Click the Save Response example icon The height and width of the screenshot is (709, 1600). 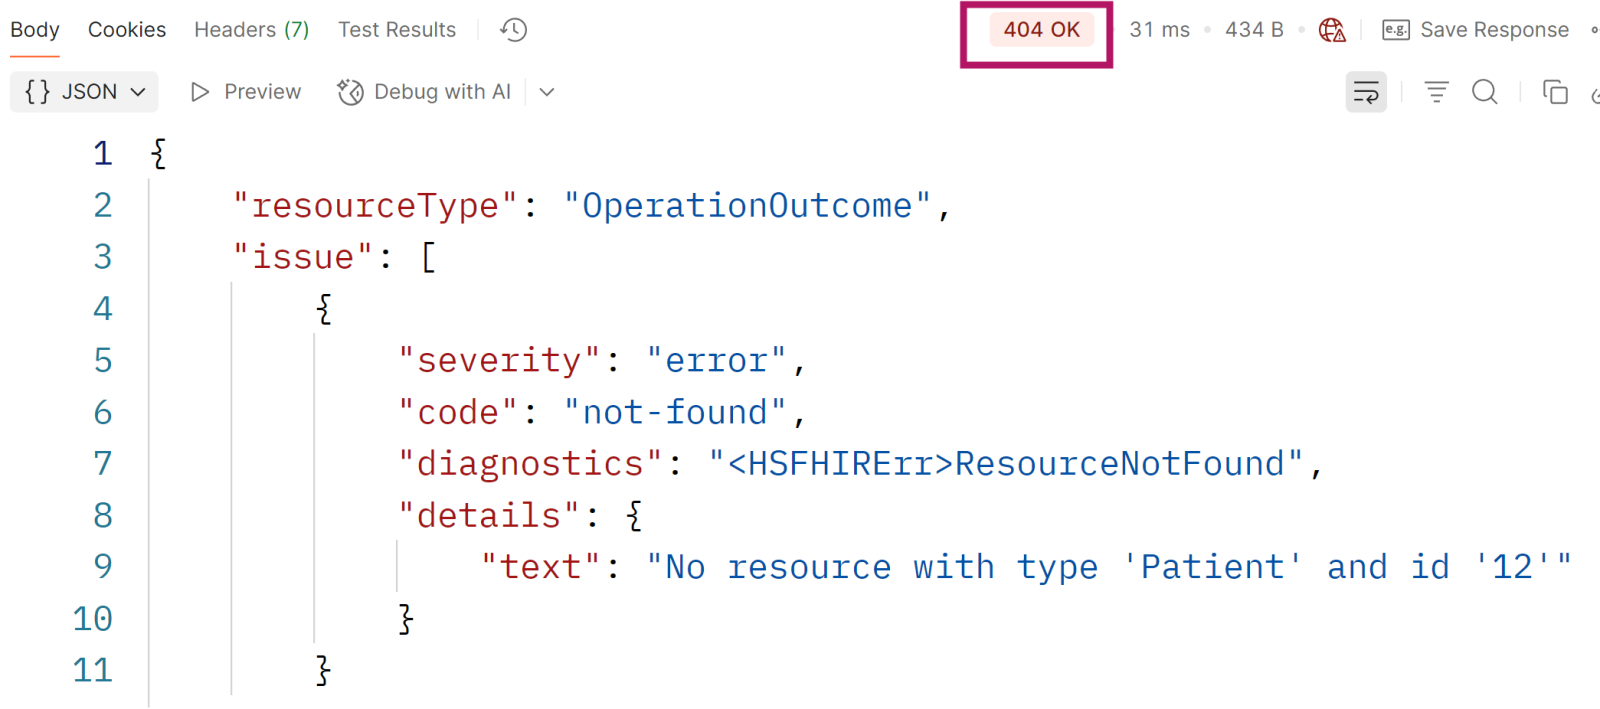point(1395,30)
